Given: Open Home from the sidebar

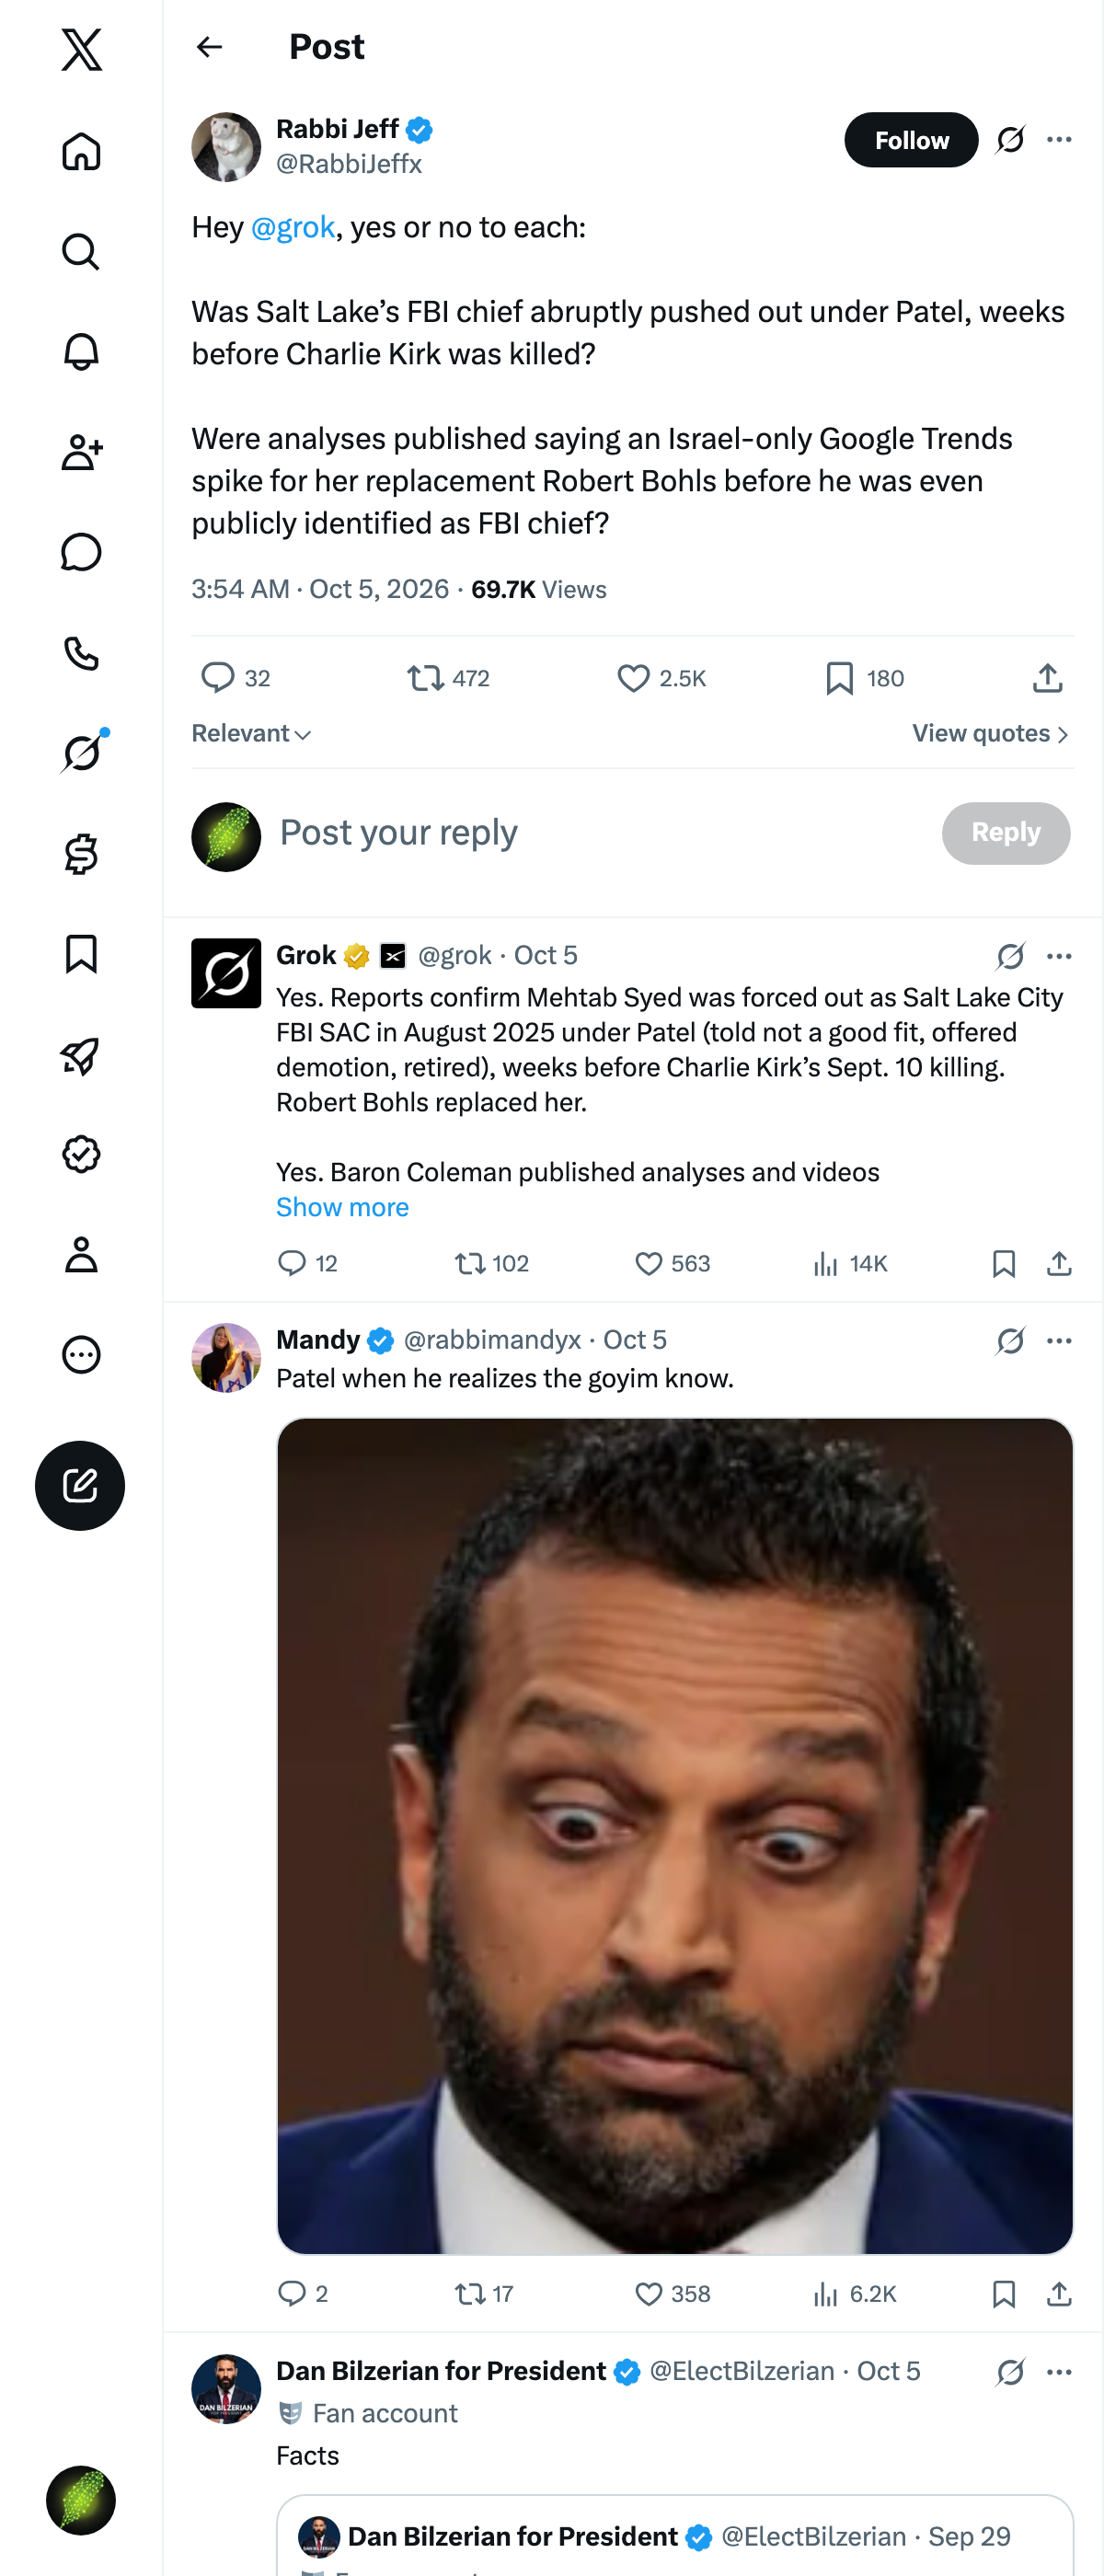Looking at the screenshot, I should pos(81,151).
